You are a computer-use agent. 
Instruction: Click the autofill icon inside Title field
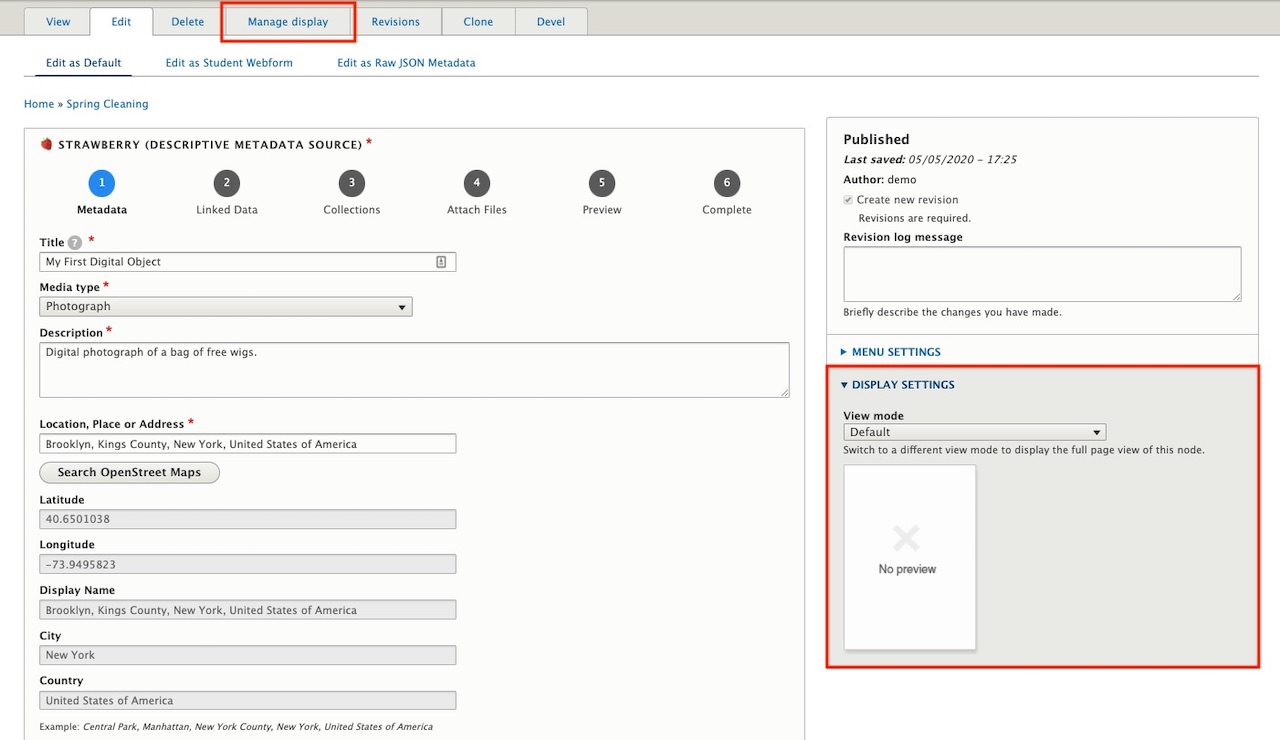[441, 262]
